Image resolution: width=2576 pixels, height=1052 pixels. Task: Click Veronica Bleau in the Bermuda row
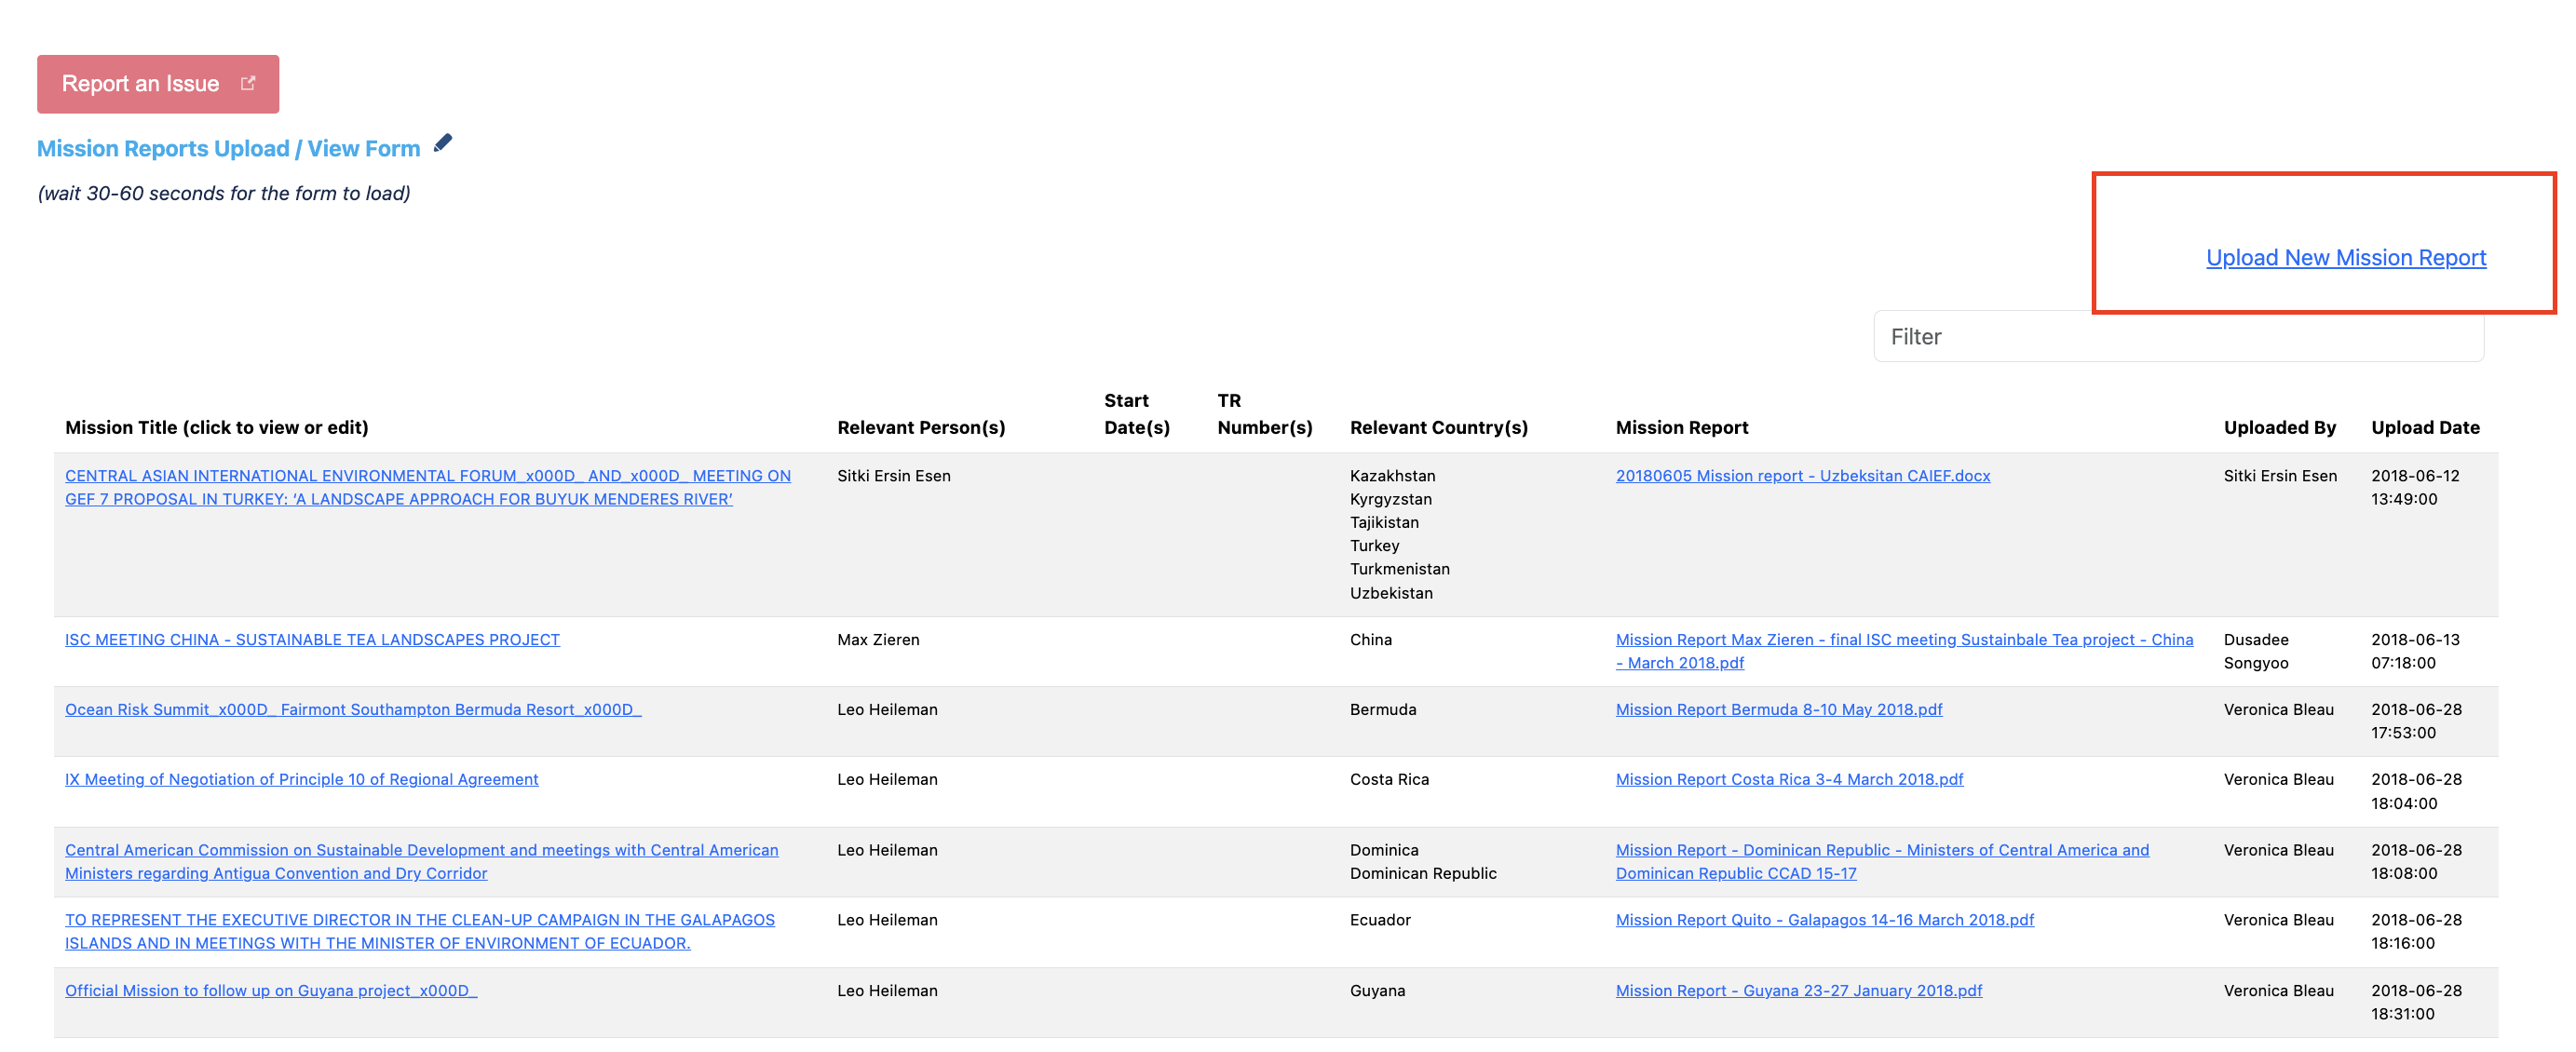pos(2278,710)
